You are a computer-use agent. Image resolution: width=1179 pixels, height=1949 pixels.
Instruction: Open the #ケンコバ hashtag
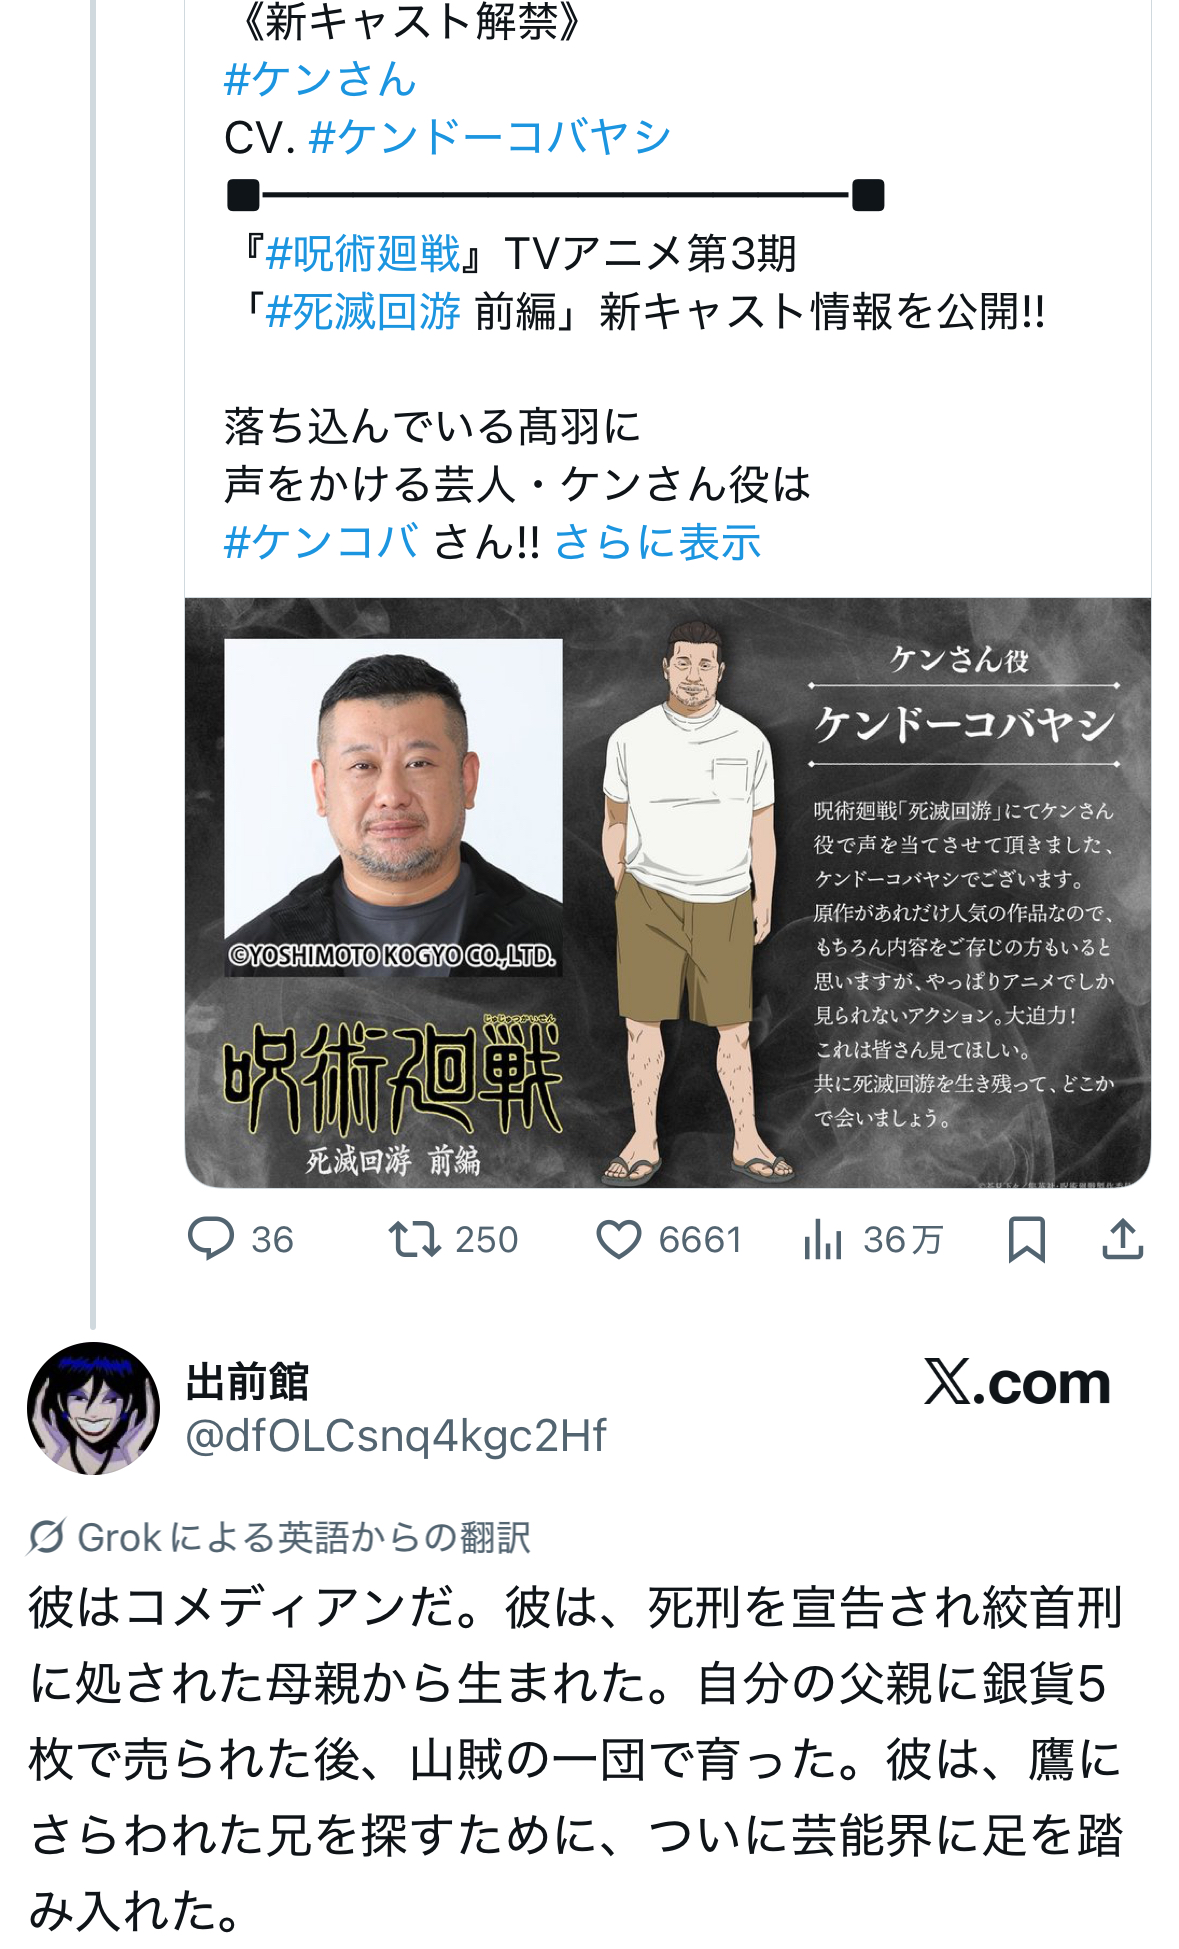click(x=321, y=542)
